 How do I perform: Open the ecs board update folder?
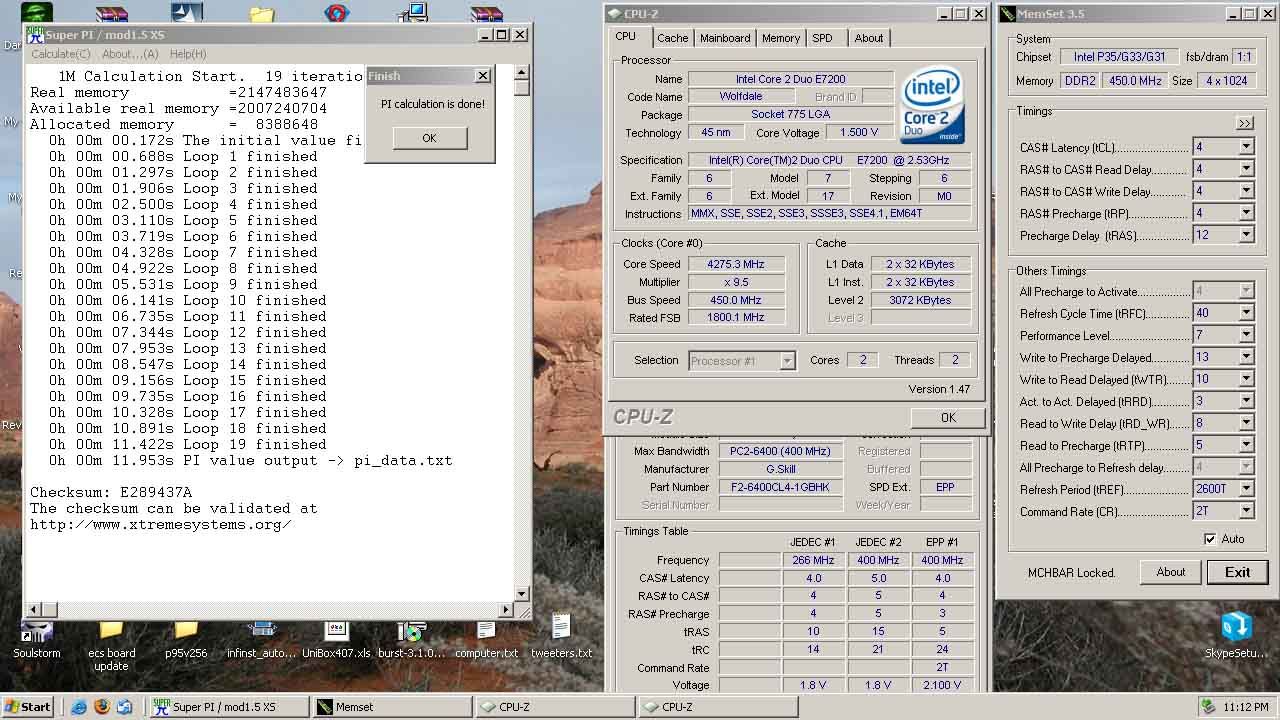(110, 630)
